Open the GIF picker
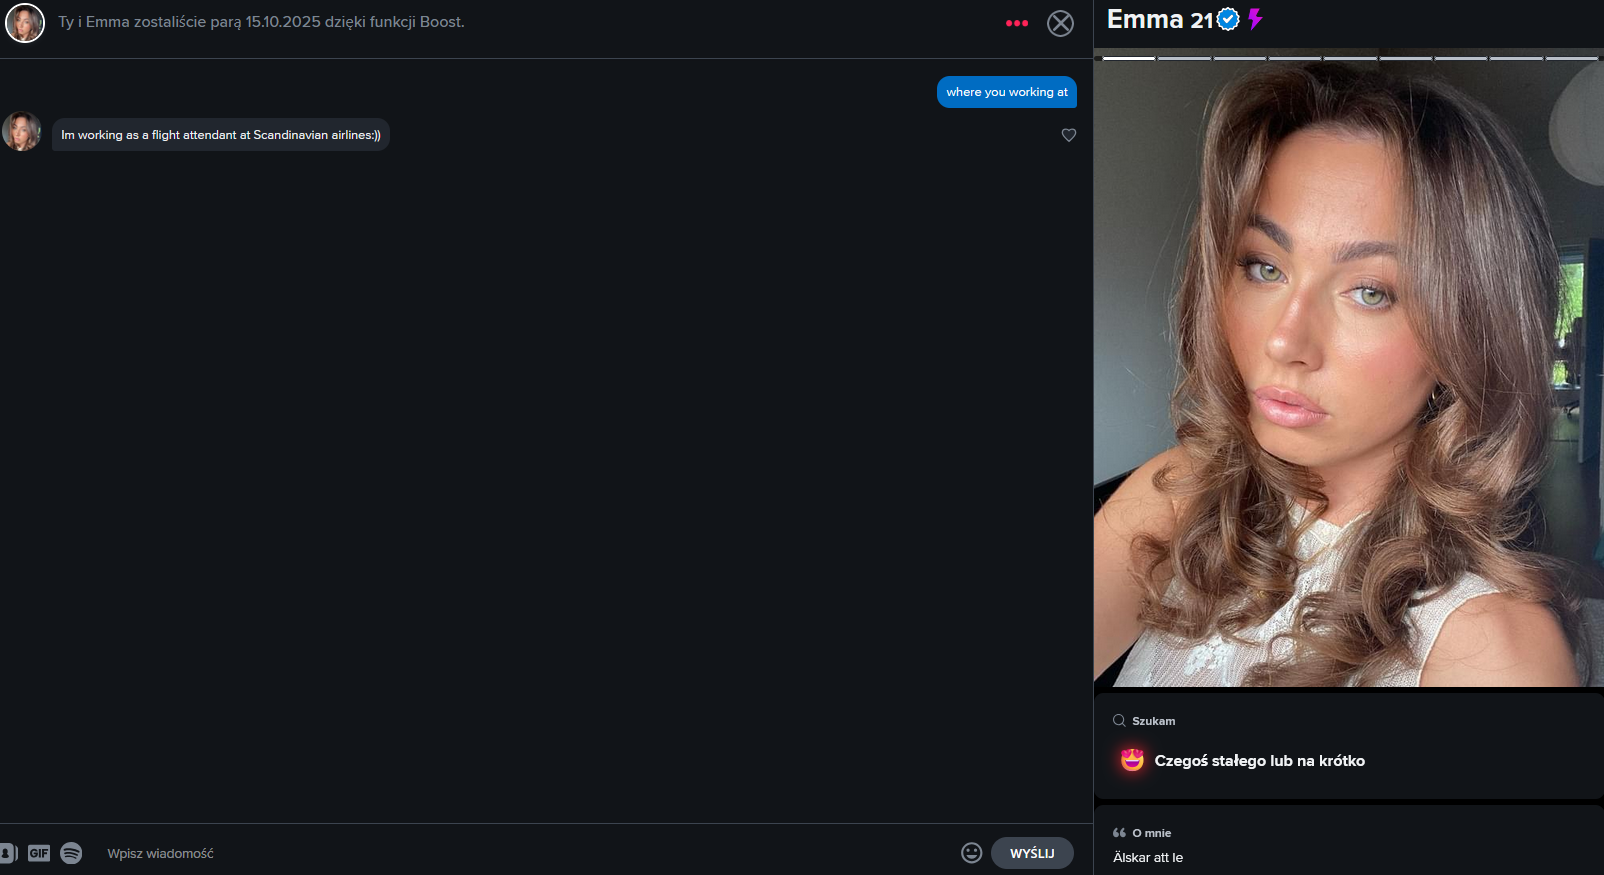Viewport: 1604px width, 875px height. [39, 853]
